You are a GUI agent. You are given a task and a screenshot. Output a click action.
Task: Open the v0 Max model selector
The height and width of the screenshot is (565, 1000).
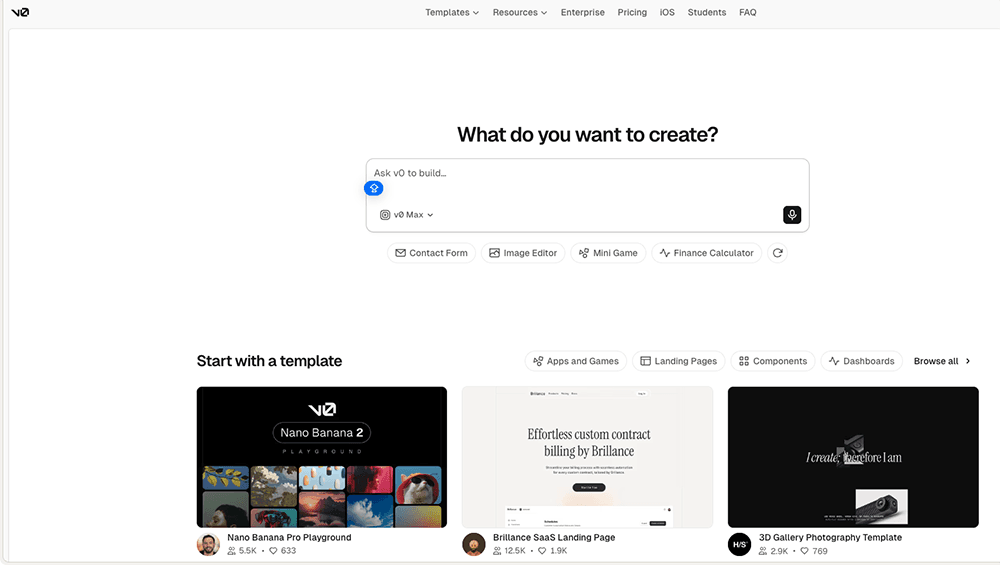tap(407, 215)
